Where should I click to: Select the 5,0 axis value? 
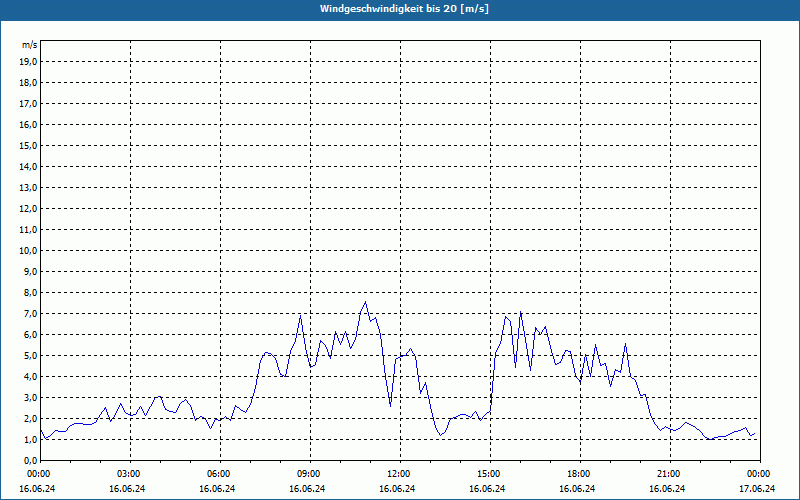(x=30, y=356)
